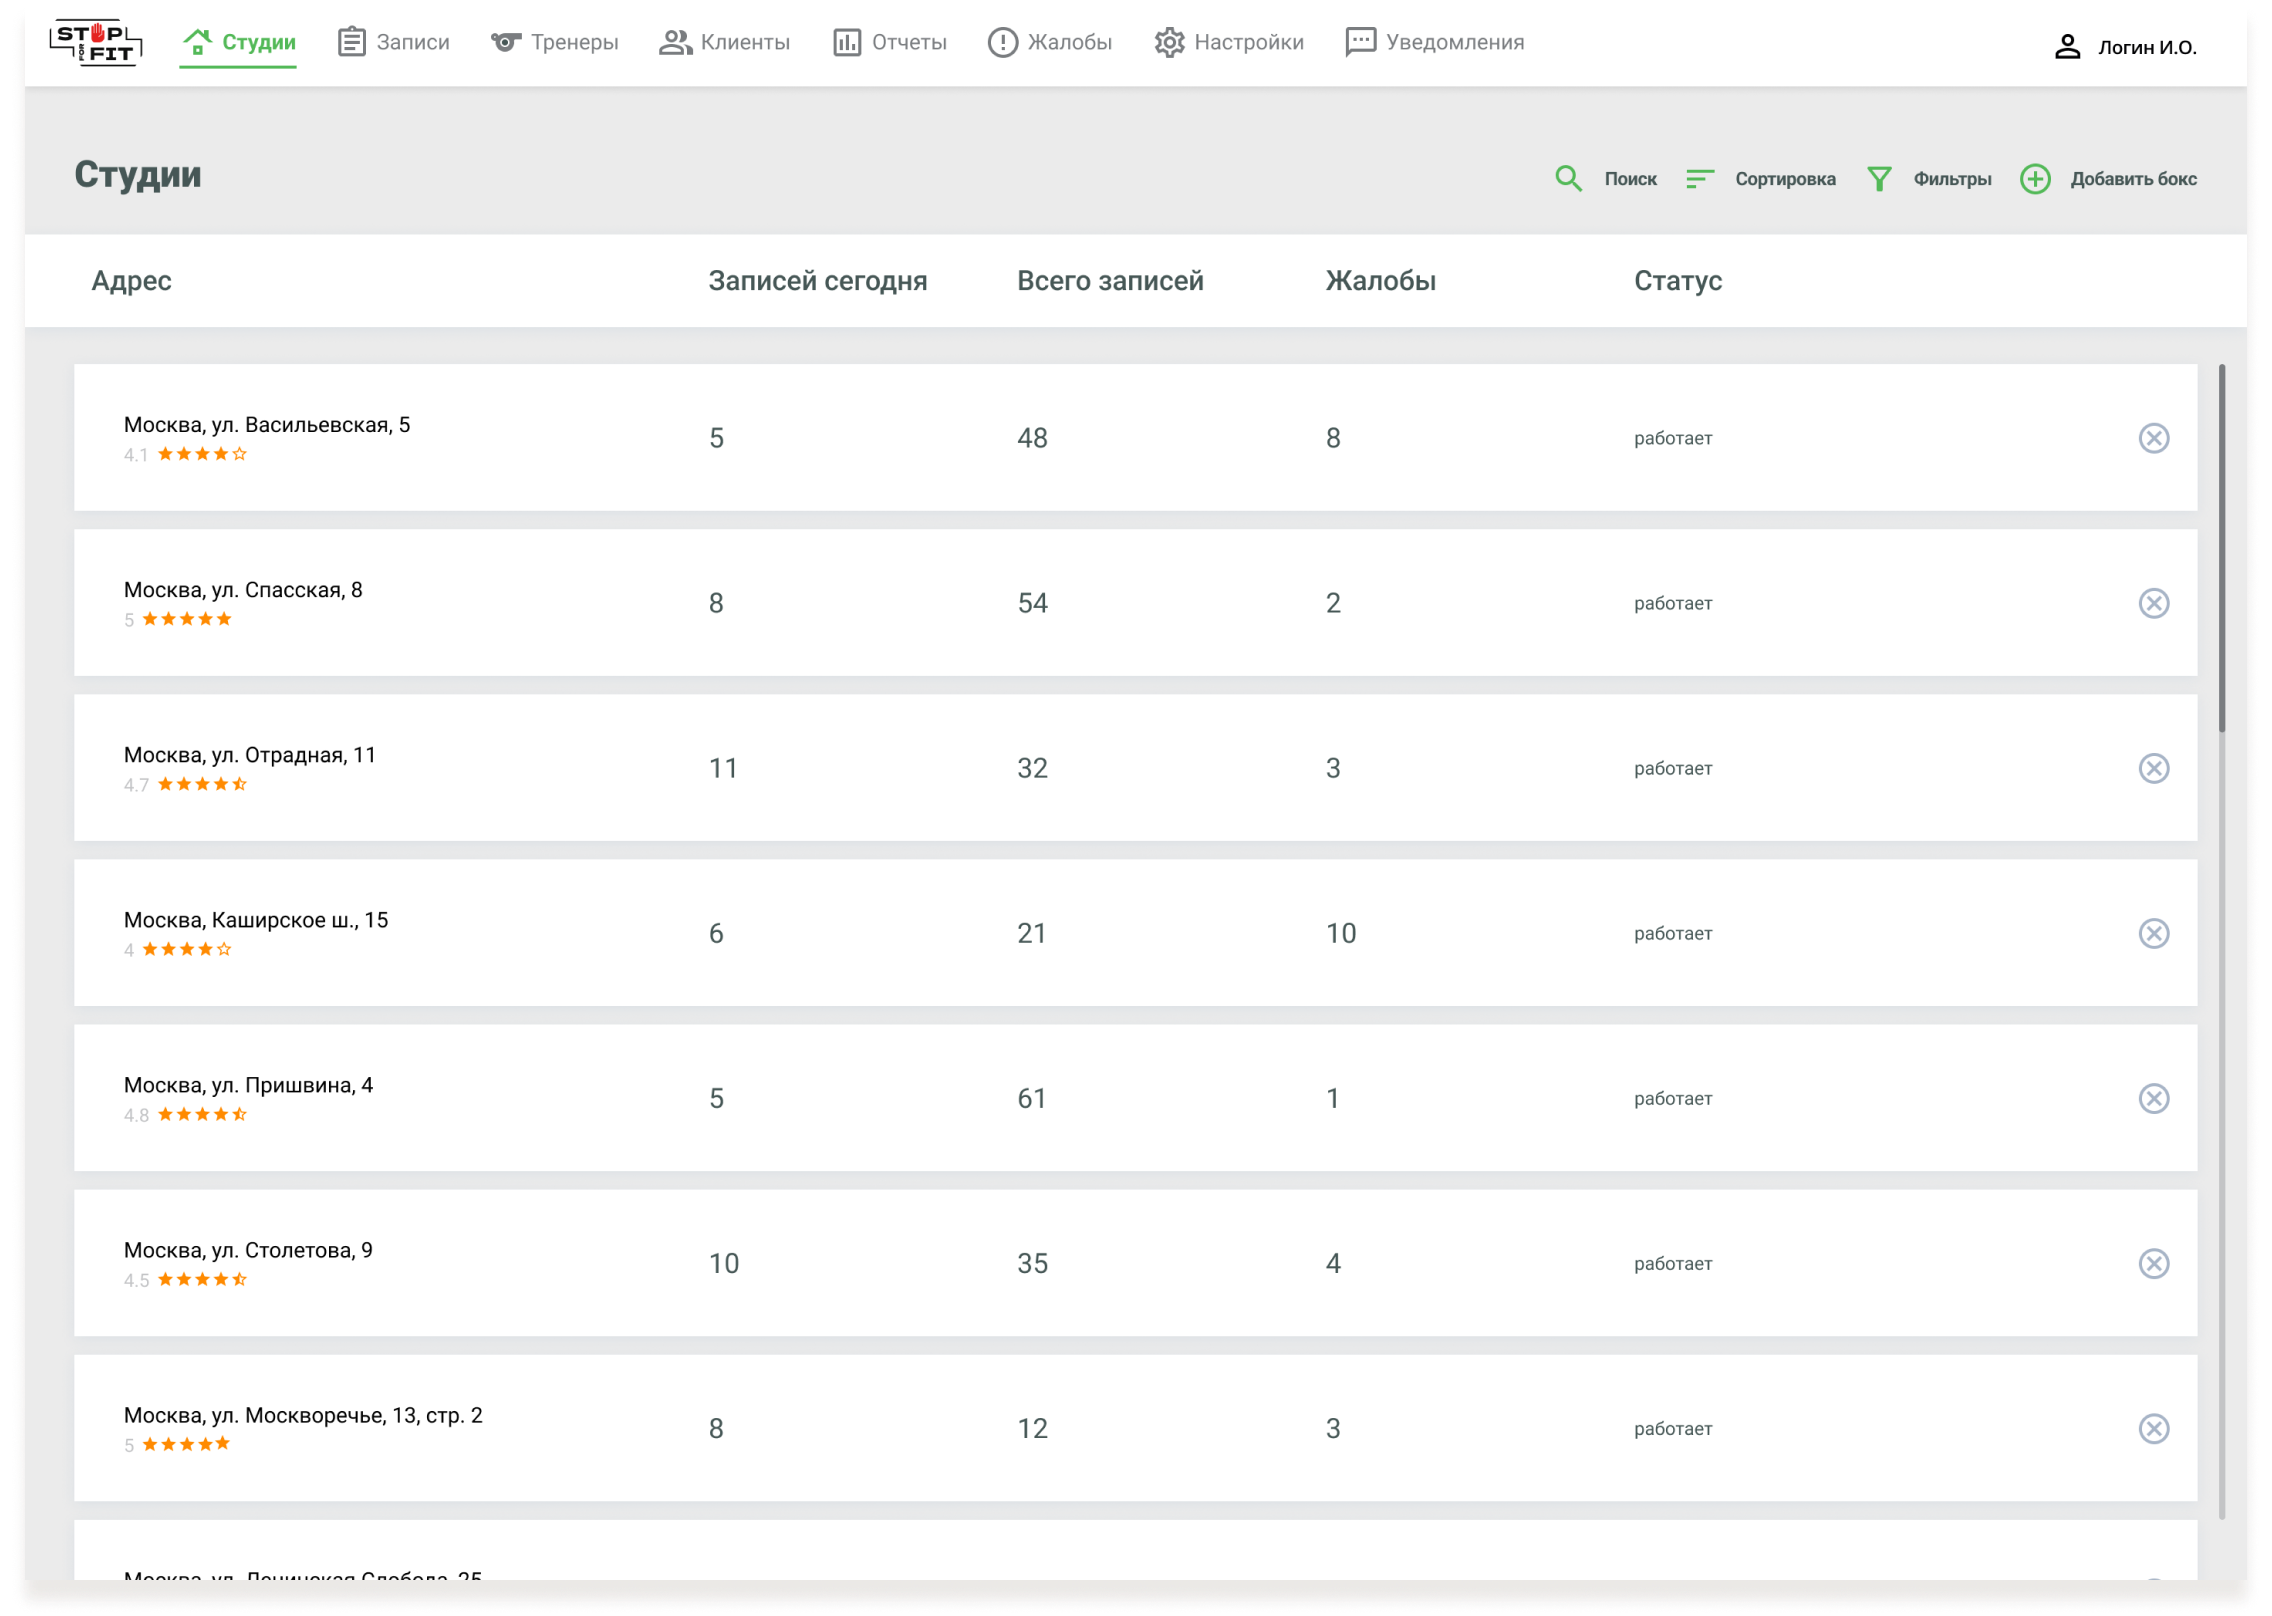Screen dimensions: 2272x1616
Task: Switch to Тренеры section
Action: (555, 43)
